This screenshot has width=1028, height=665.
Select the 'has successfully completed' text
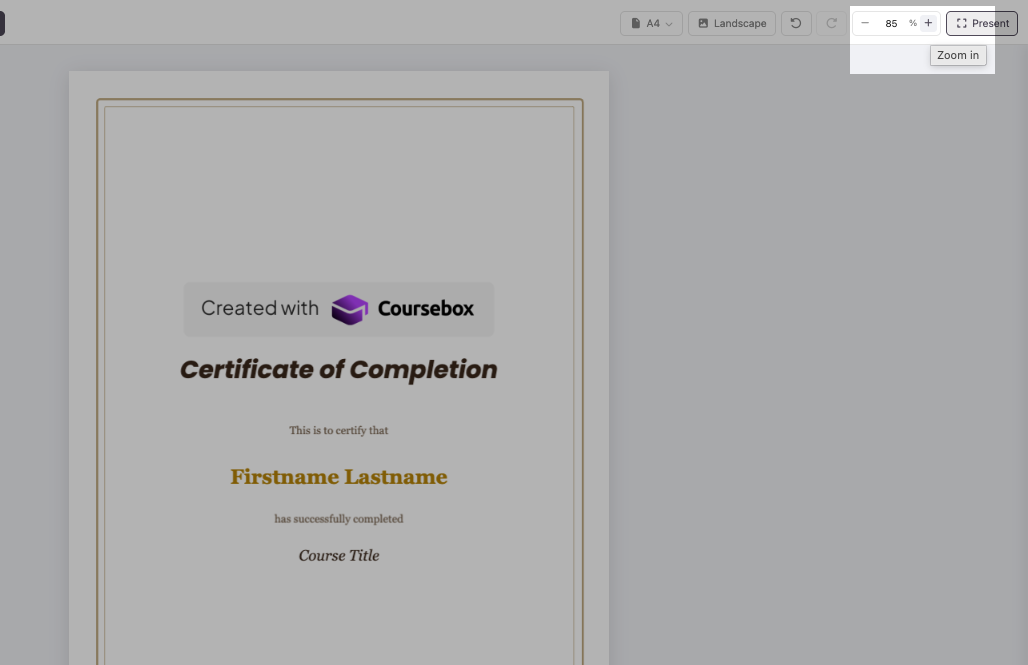(338, 519)
